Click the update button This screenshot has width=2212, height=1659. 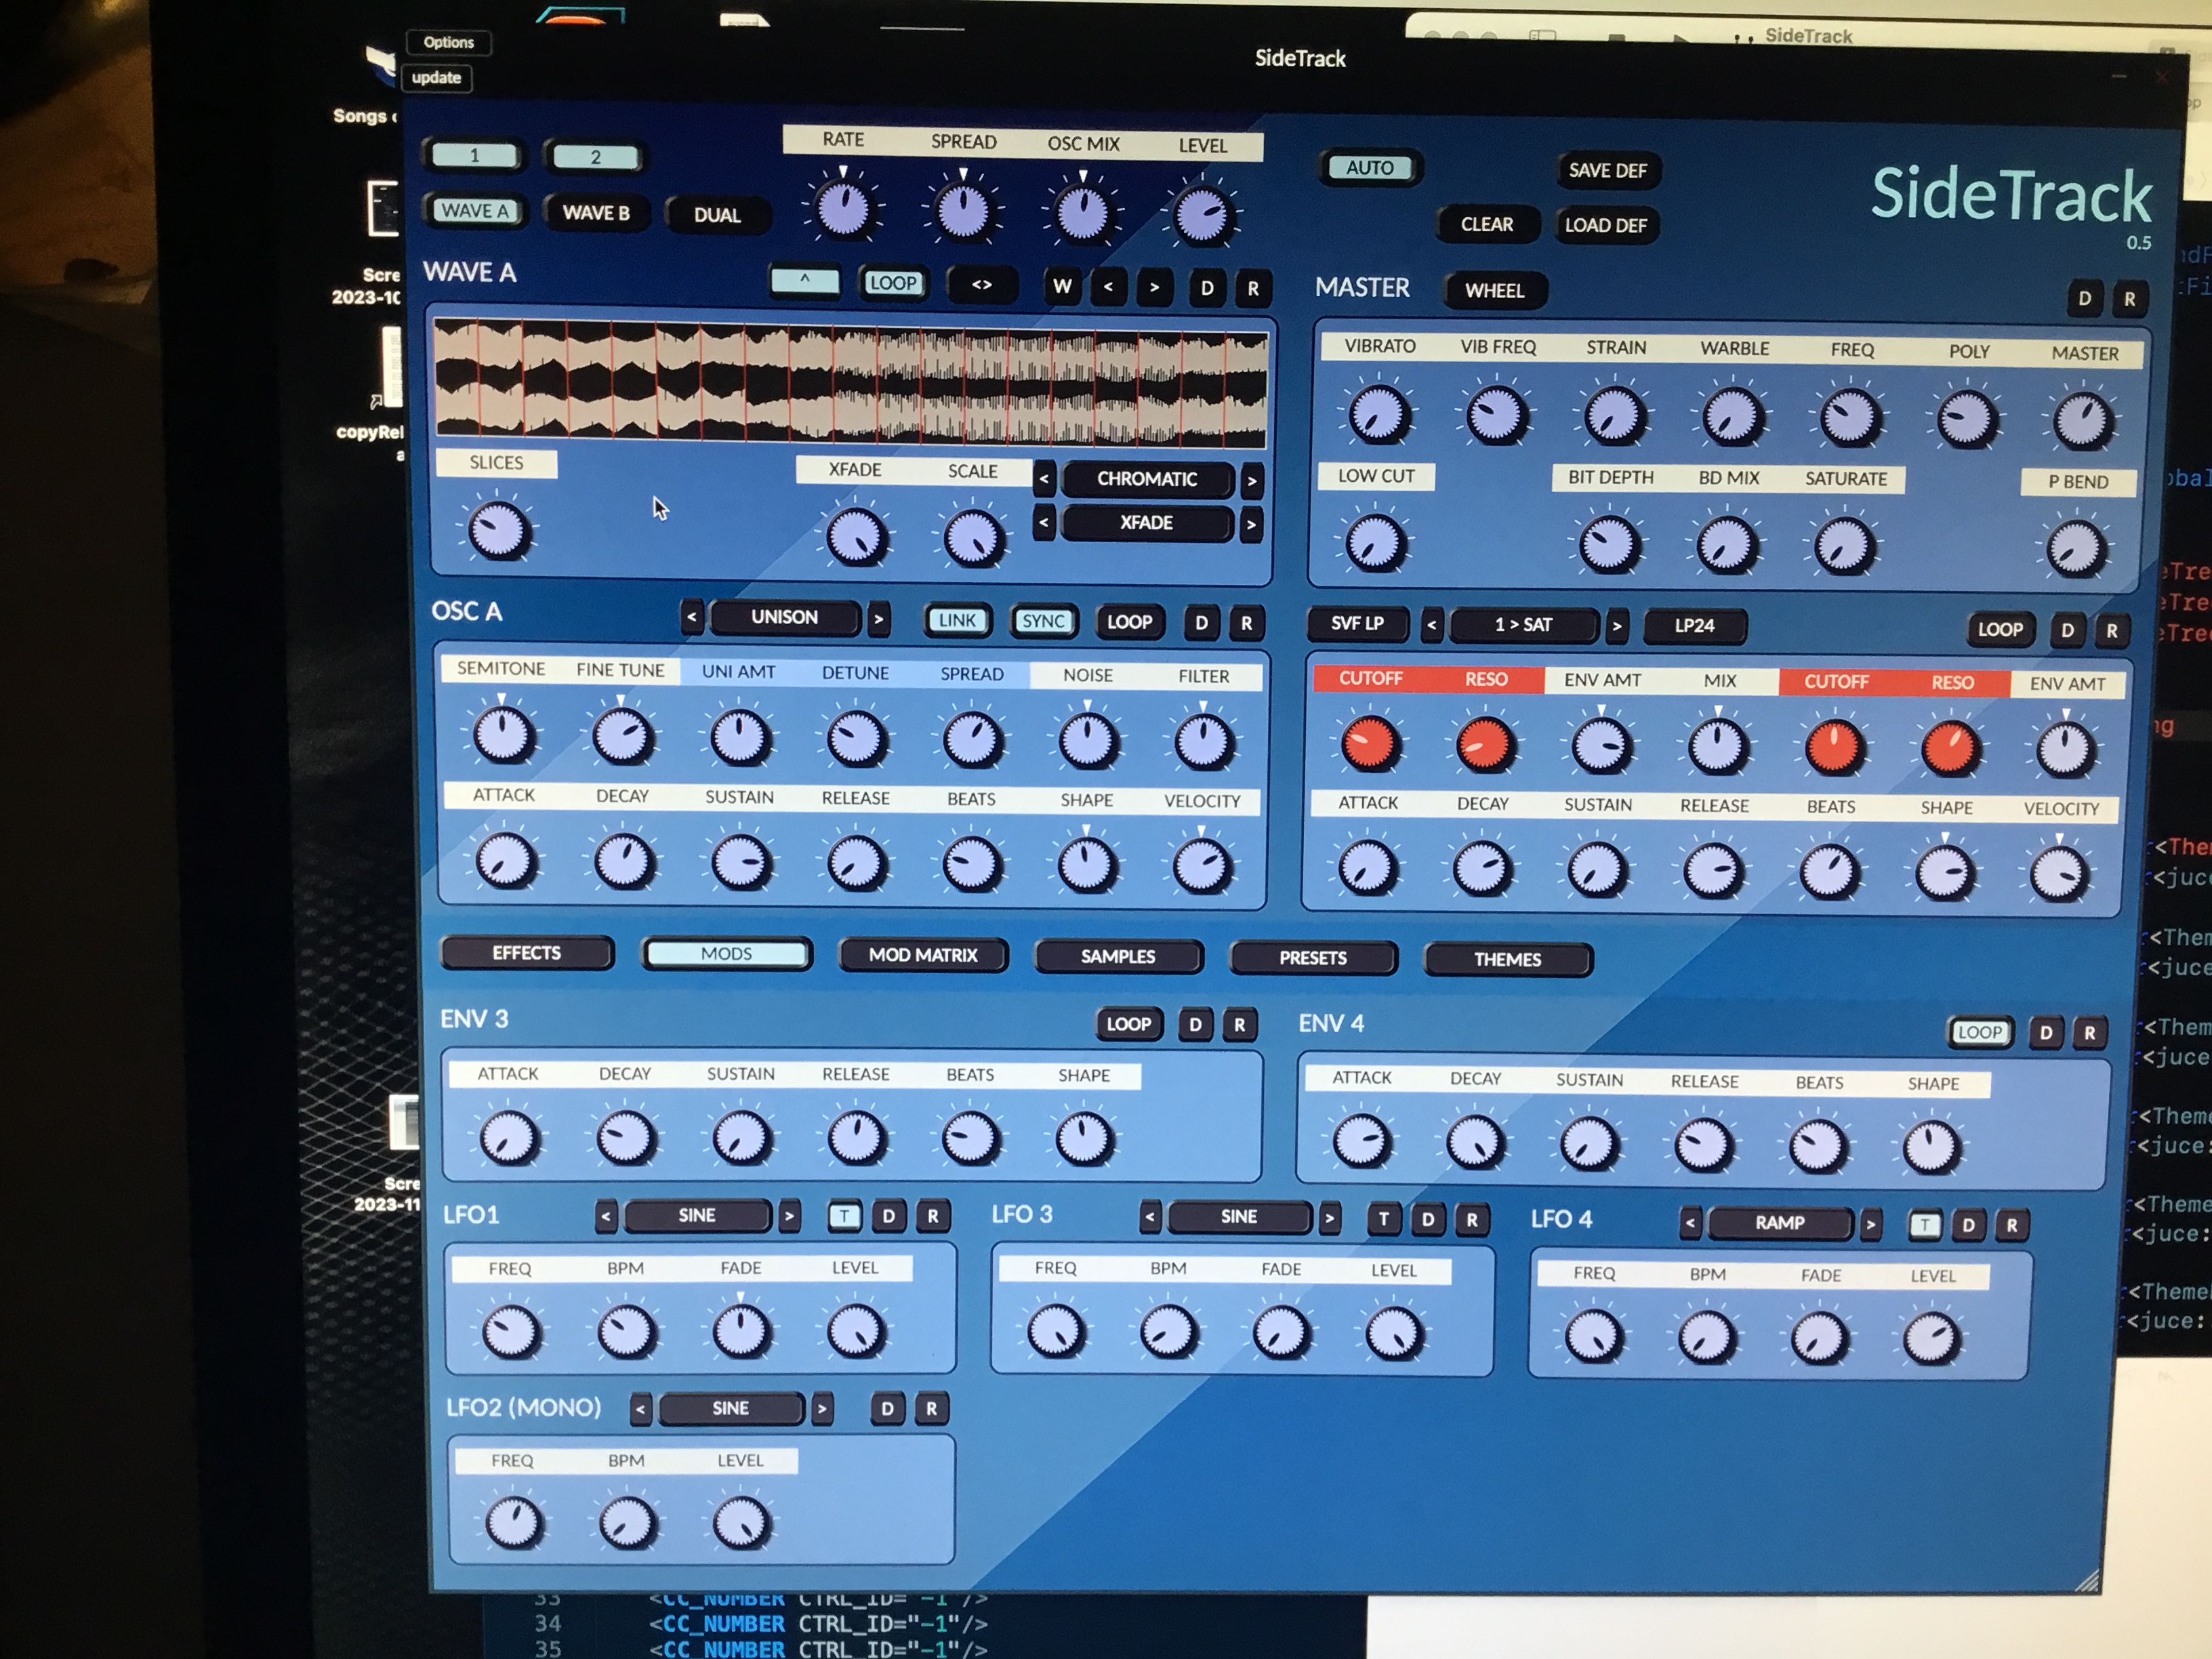click(x=437, y=78)
